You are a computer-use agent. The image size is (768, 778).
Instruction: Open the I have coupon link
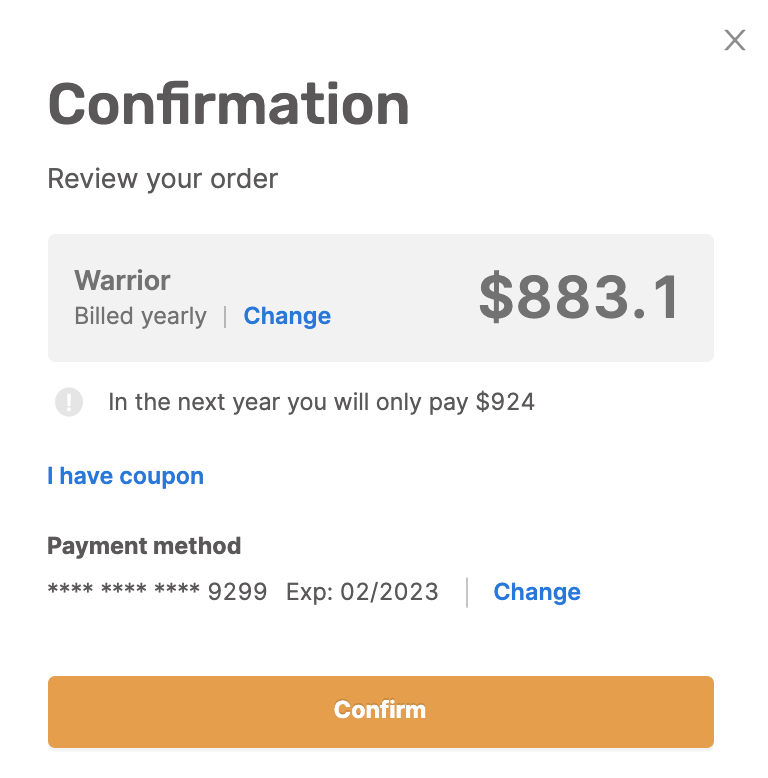coord(126,476)
